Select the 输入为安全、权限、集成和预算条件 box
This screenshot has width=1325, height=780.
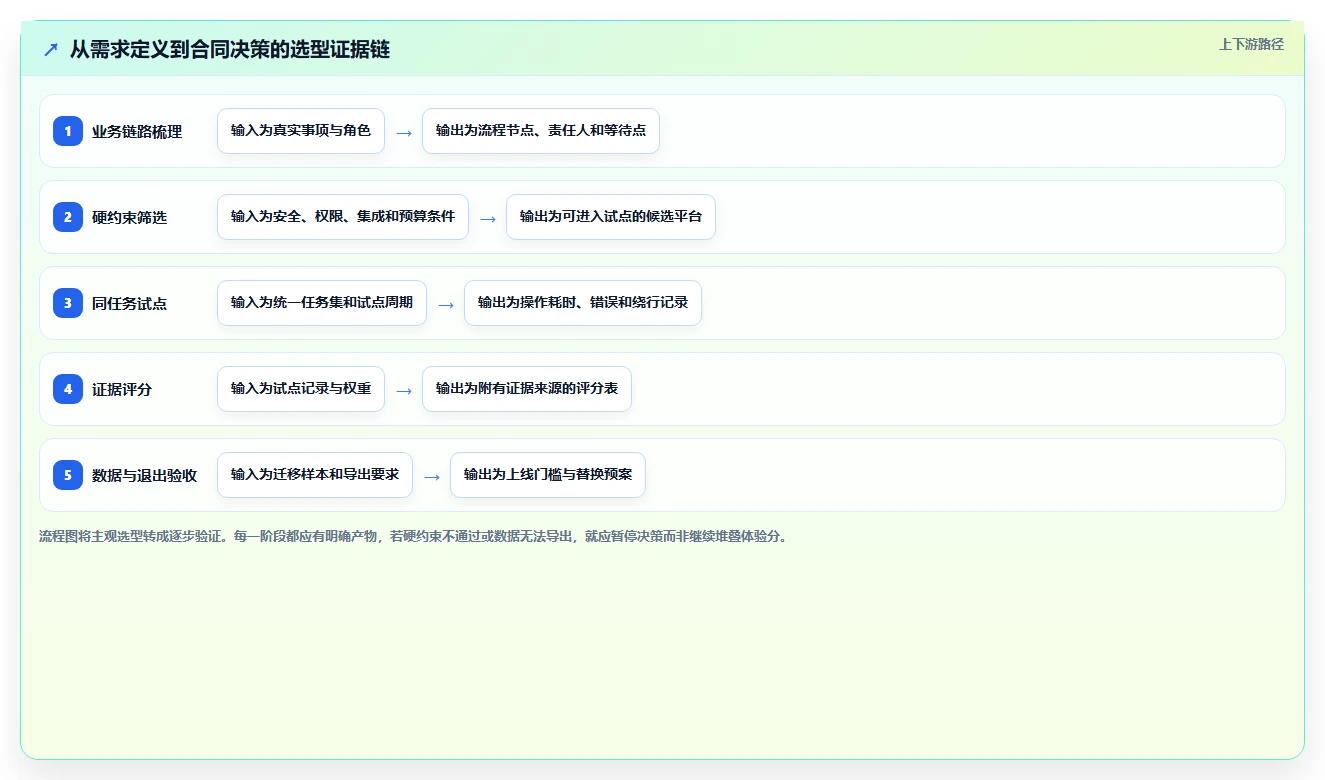(343, 217)
